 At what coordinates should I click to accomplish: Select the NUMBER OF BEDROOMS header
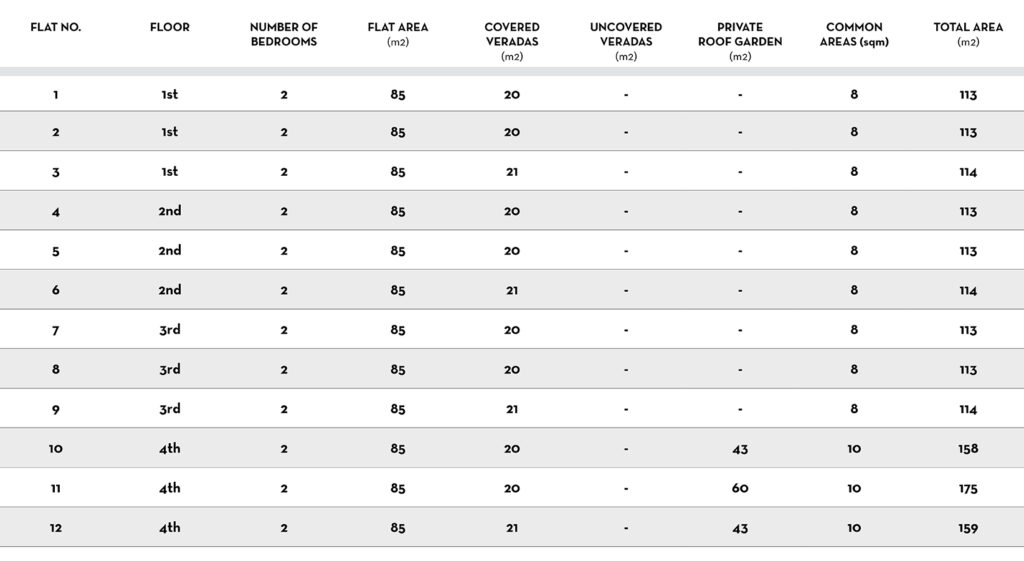point(283,34)
